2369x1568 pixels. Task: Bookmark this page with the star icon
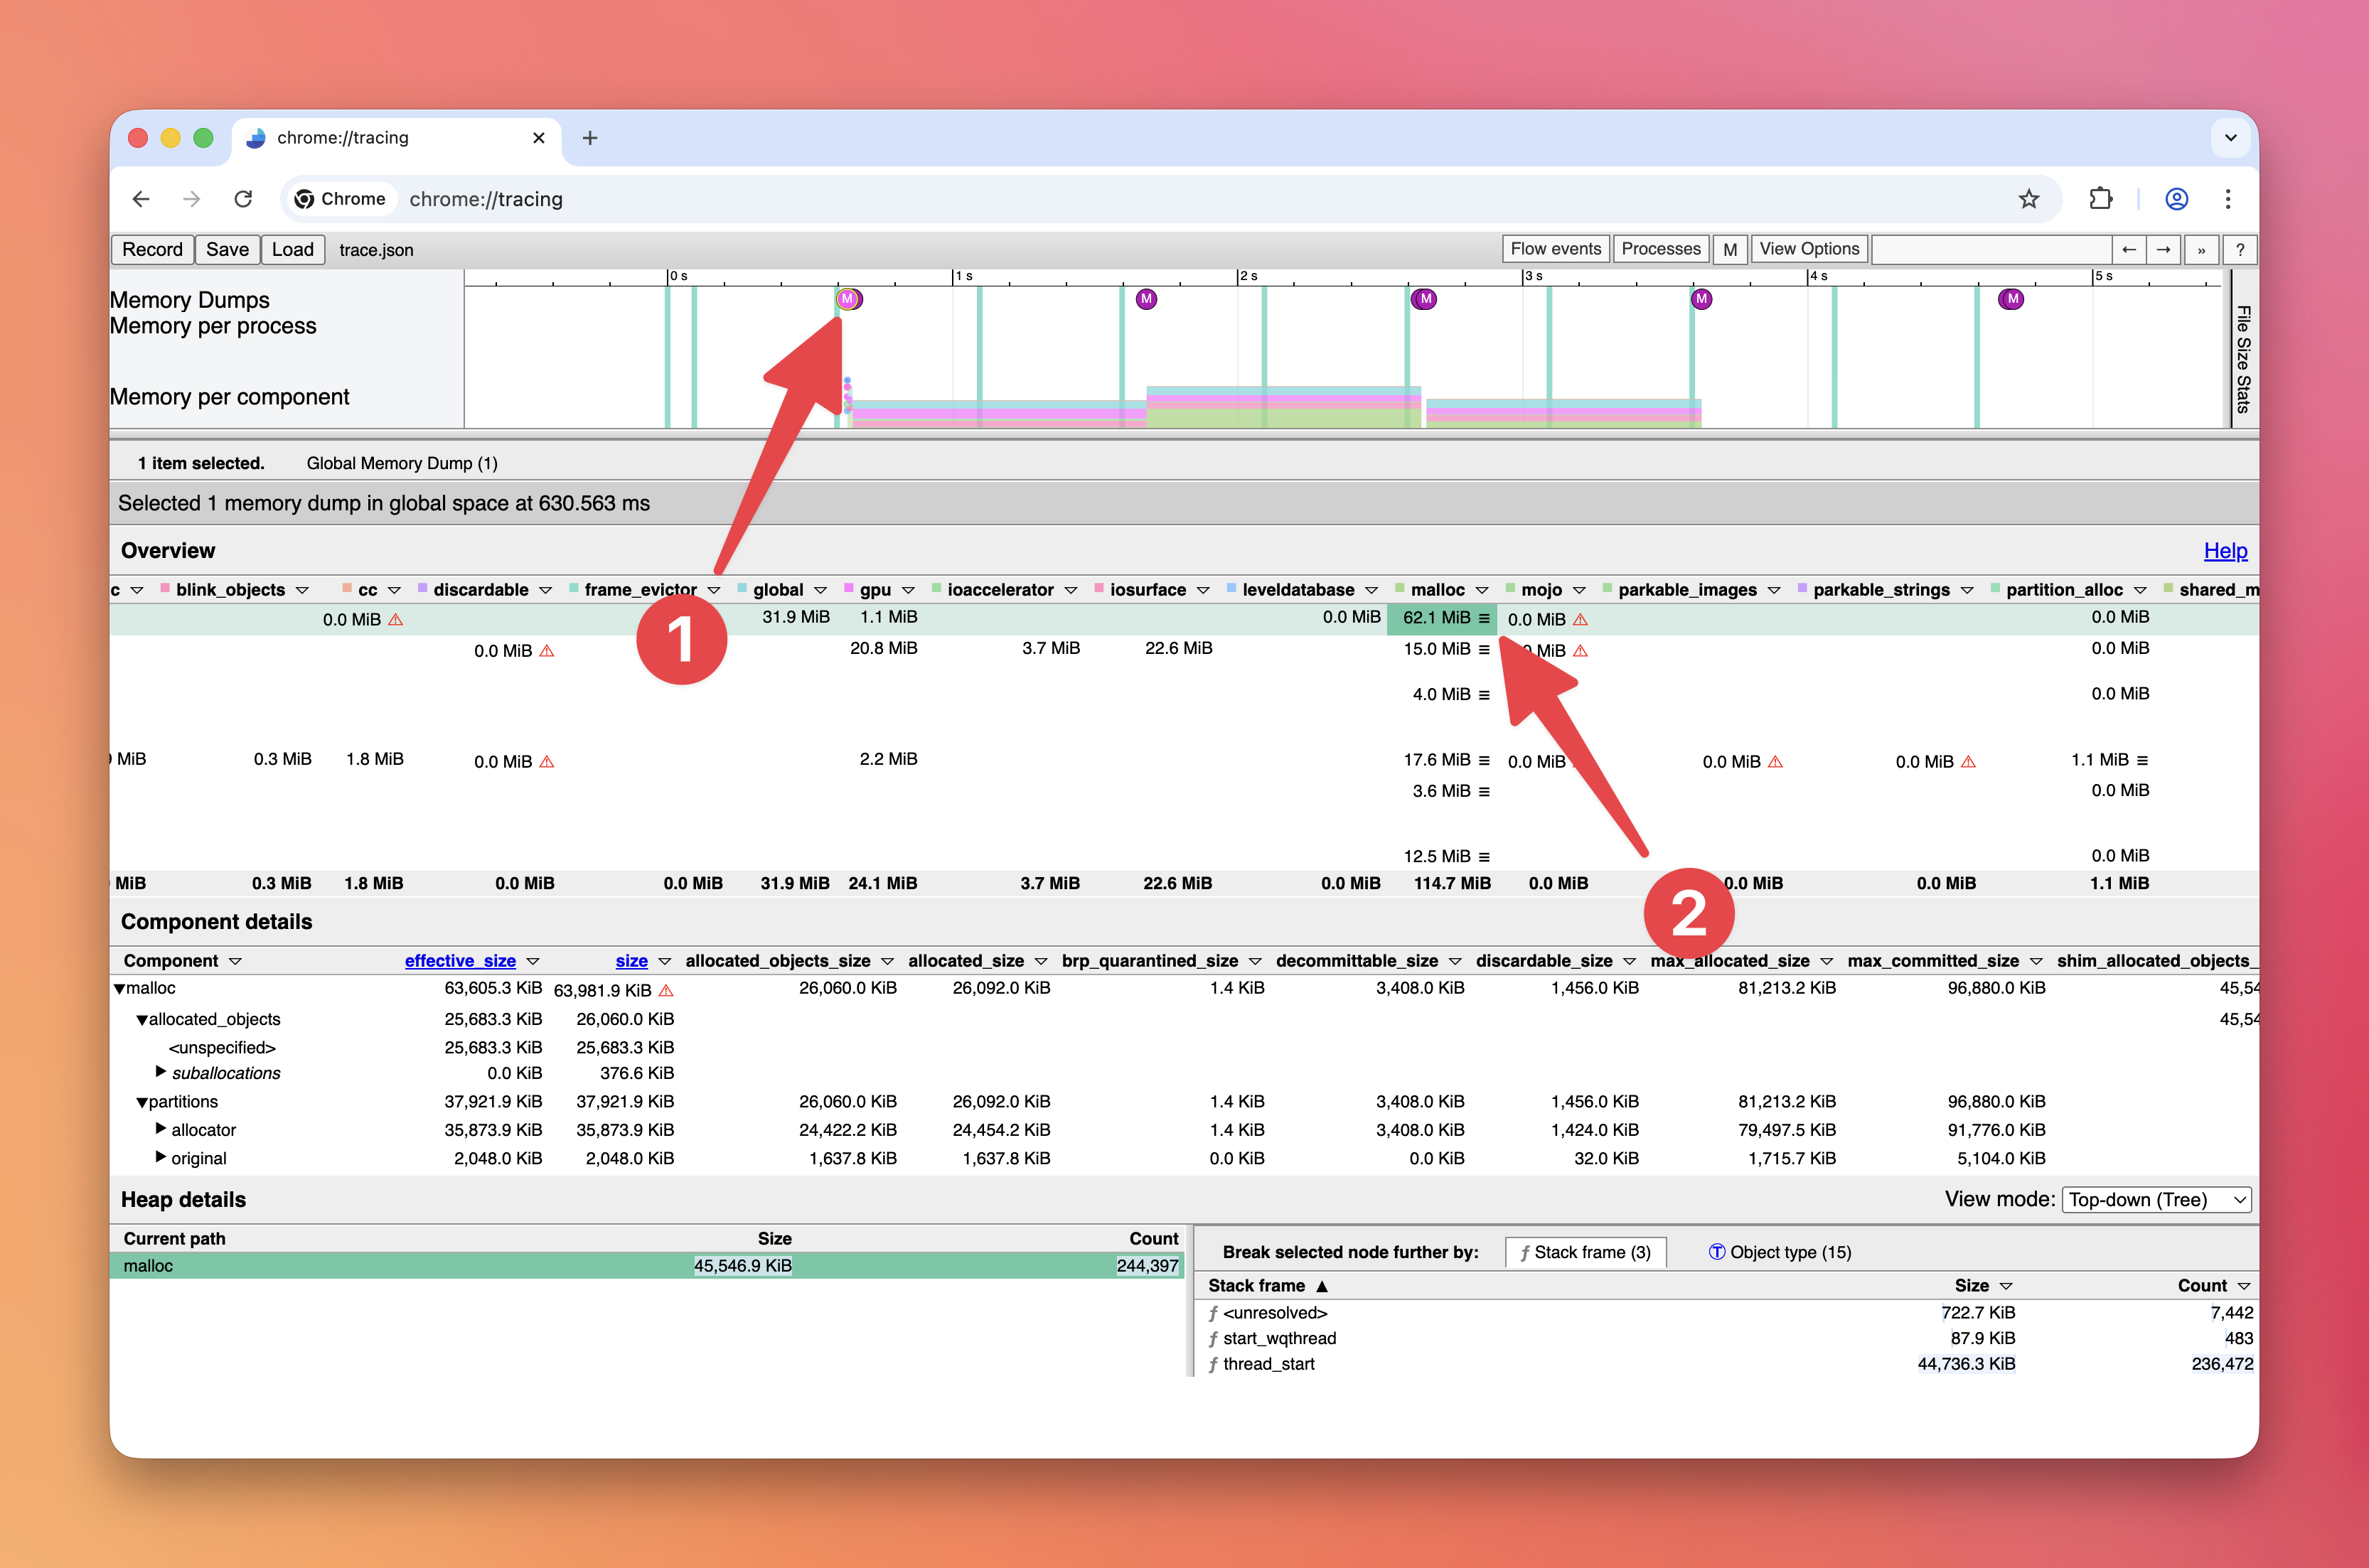tap(2028, 199)
